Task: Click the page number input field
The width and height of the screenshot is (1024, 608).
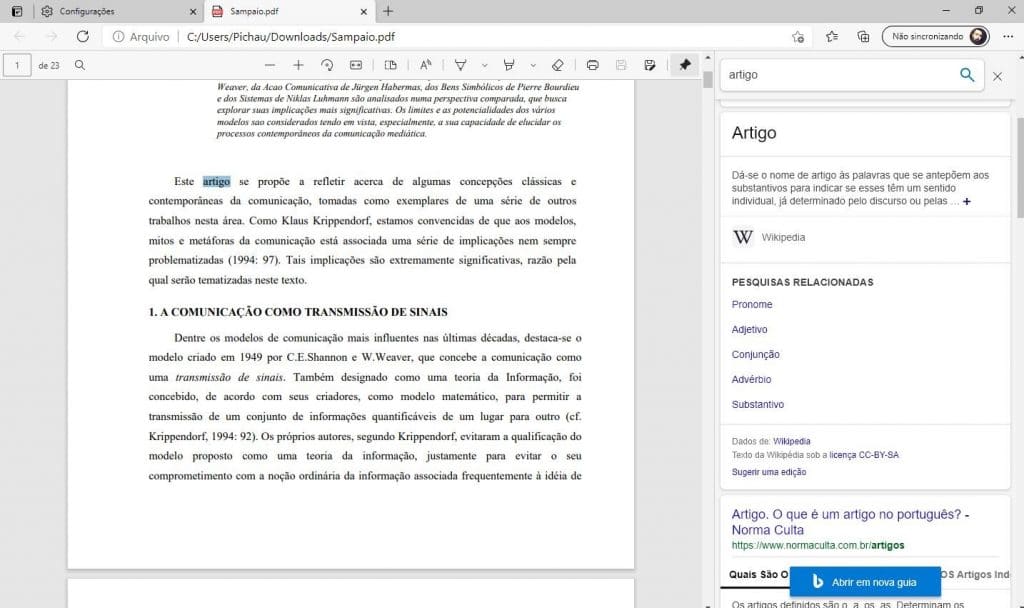Action: (x=17, y=65)
